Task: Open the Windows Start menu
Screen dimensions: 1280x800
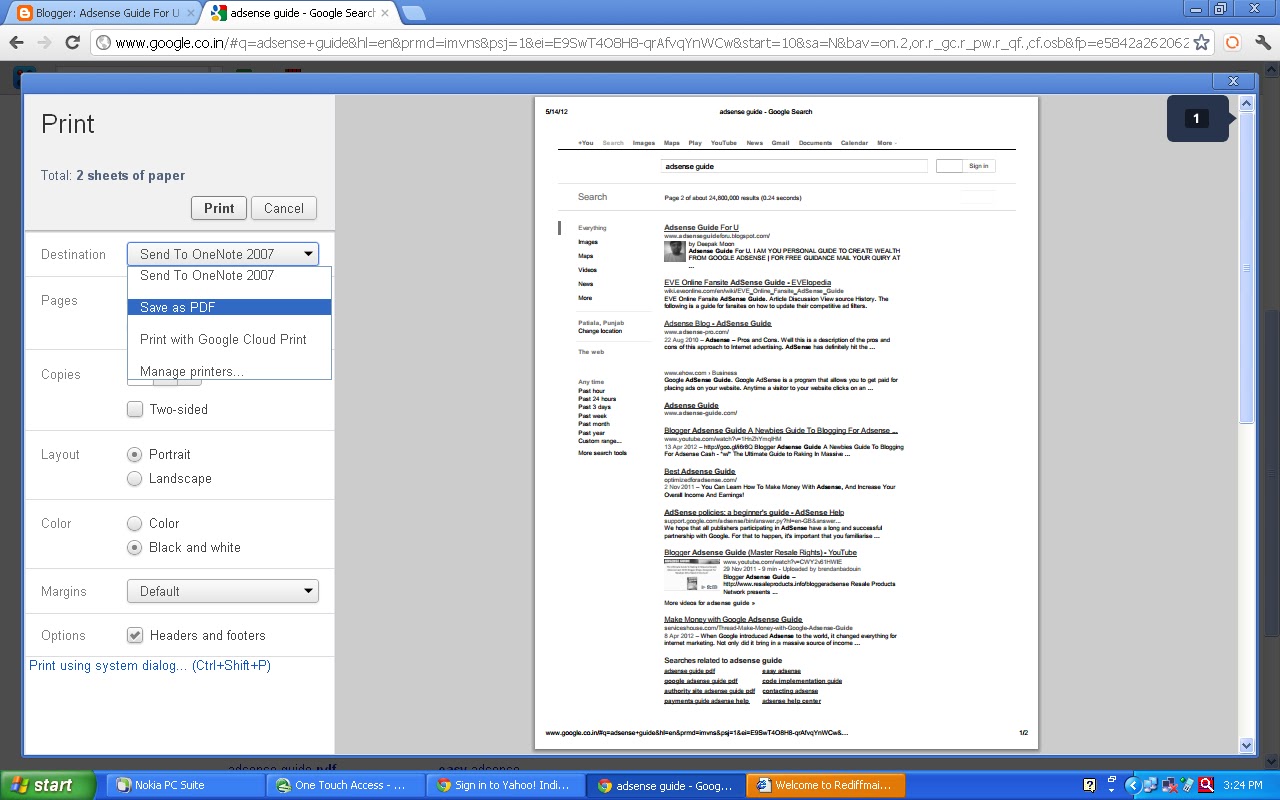Action: point(48,785)
